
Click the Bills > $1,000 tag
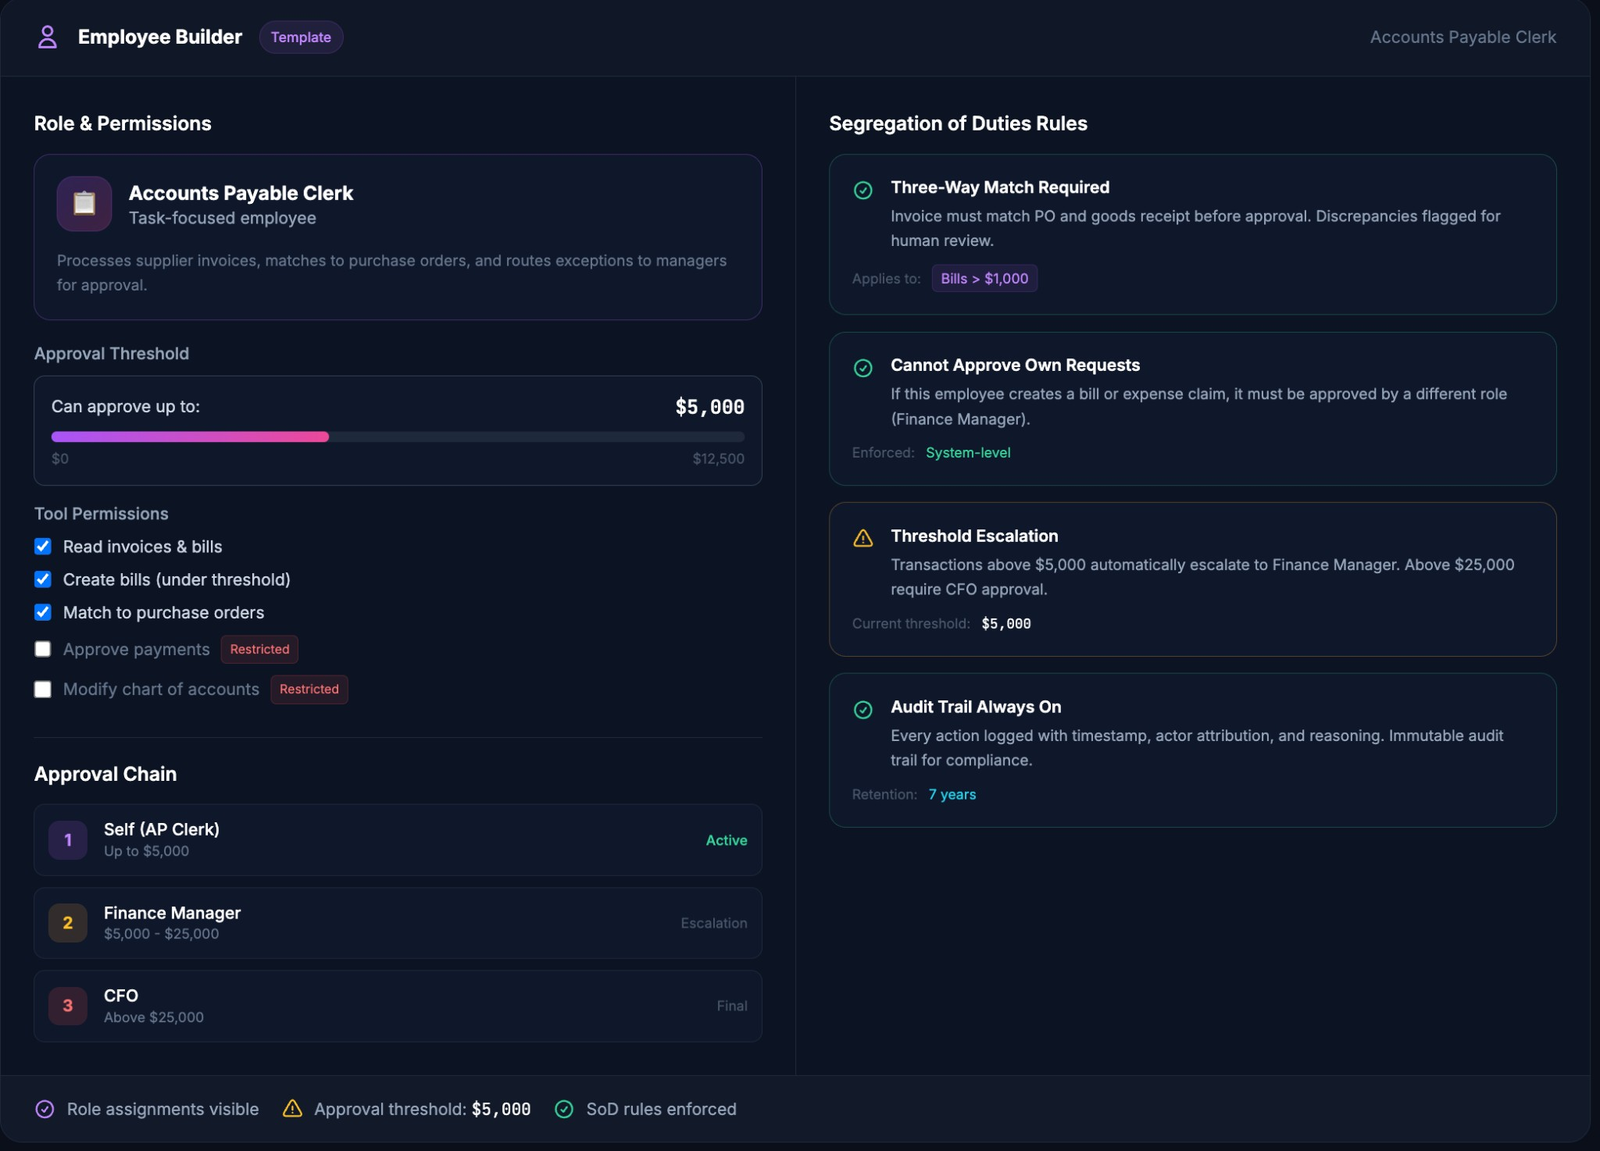pos(984,278)
